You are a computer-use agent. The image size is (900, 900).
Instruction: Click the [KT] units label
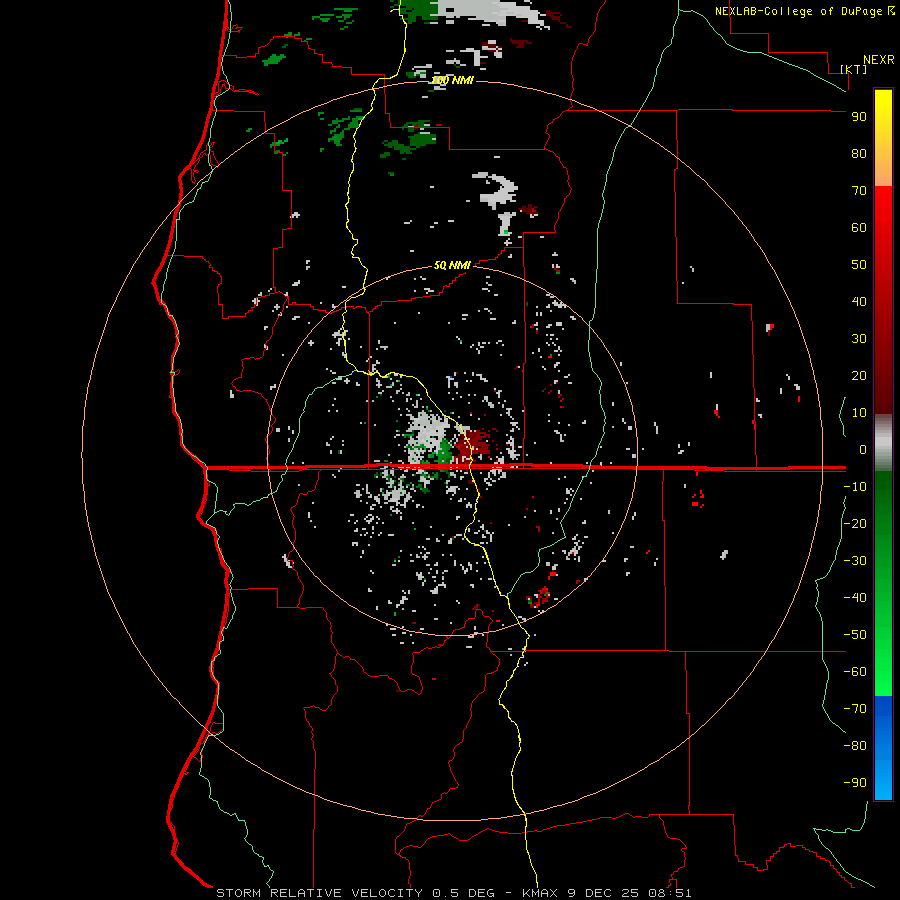click(x=854, y=69)
